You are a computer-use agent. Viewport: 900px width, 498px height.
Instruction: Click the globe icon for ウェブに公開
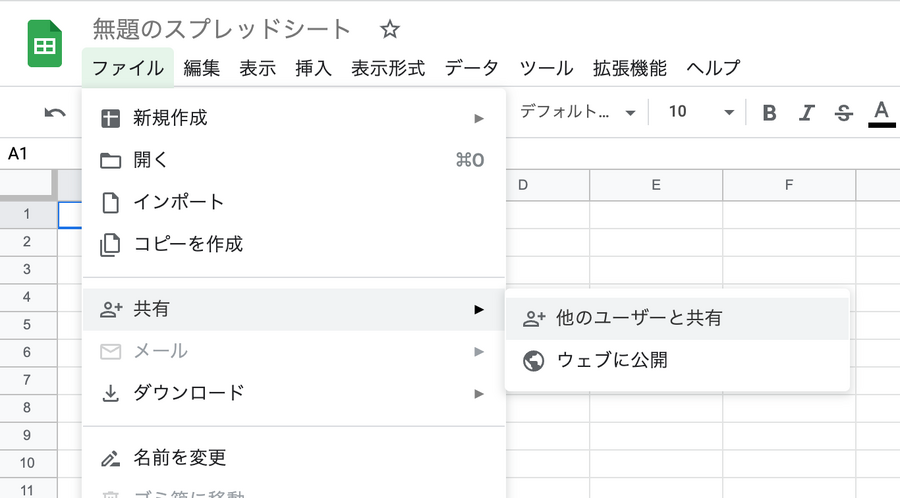pyautogui.click(x=533, y=361)
